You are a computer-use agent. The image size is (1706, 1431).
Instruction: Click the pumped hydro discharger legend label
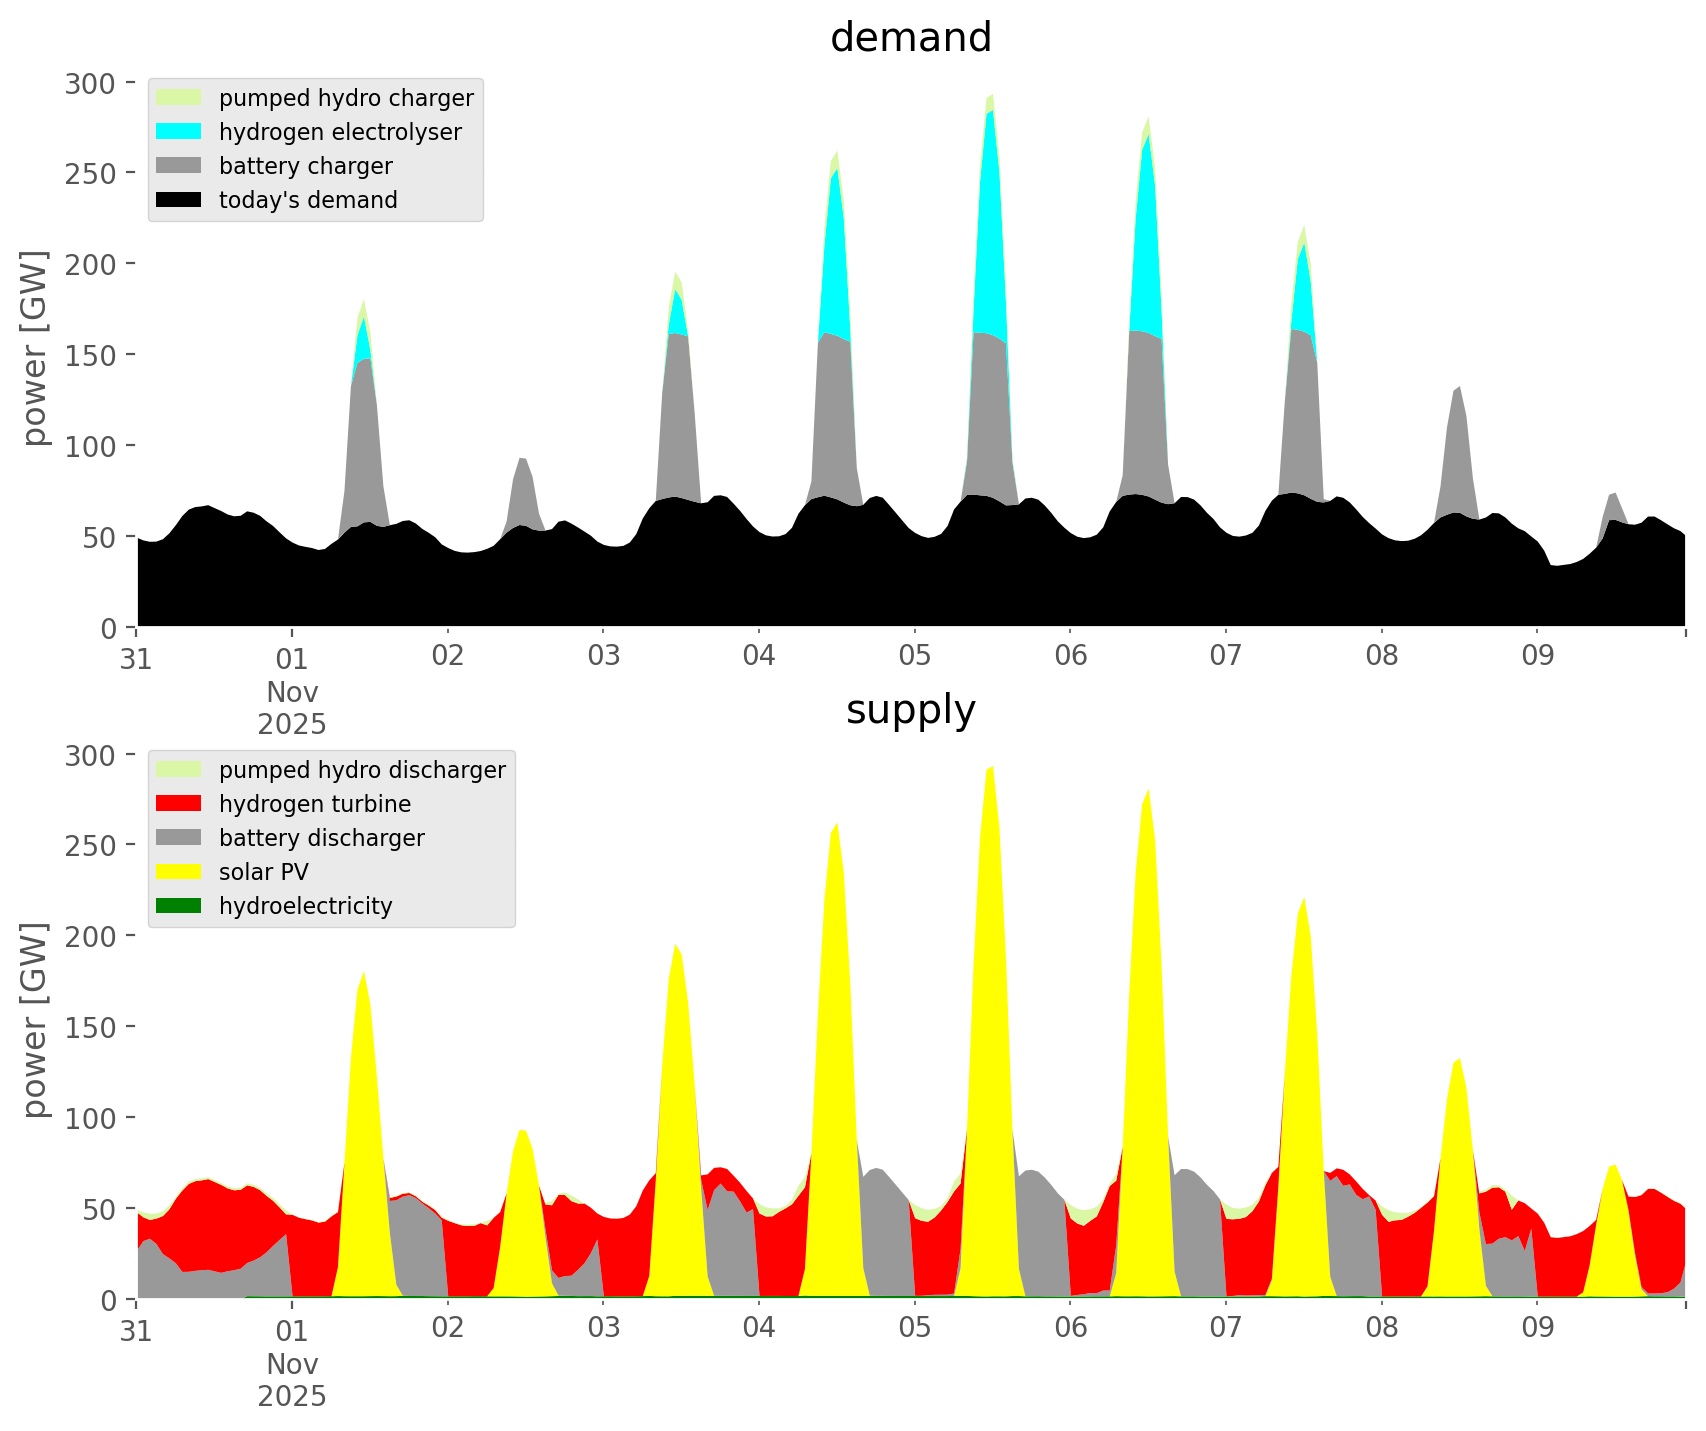click(x=362, y=770)
